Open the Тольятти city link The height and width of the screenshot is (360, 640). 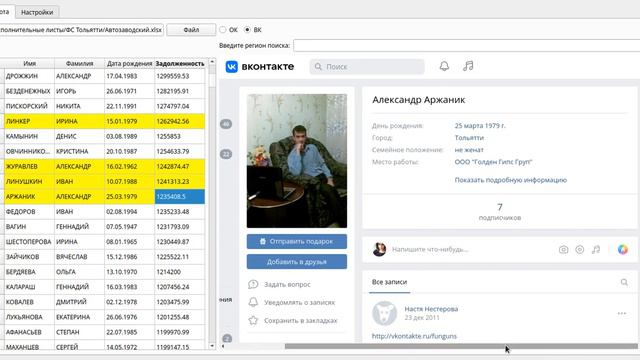pyautogui.click(x=469, y=138)
